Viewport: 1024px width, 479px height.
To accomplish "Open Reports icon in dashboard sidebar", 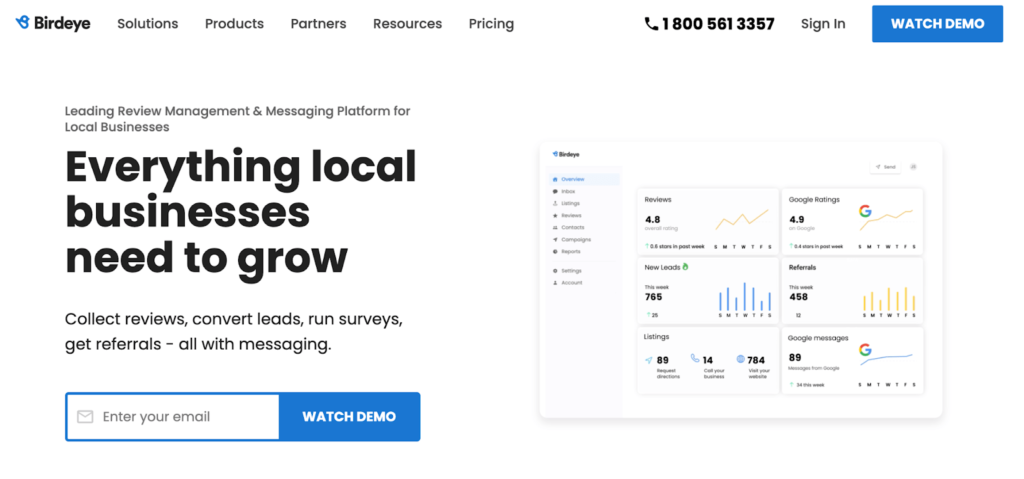I will click(555, 252).
